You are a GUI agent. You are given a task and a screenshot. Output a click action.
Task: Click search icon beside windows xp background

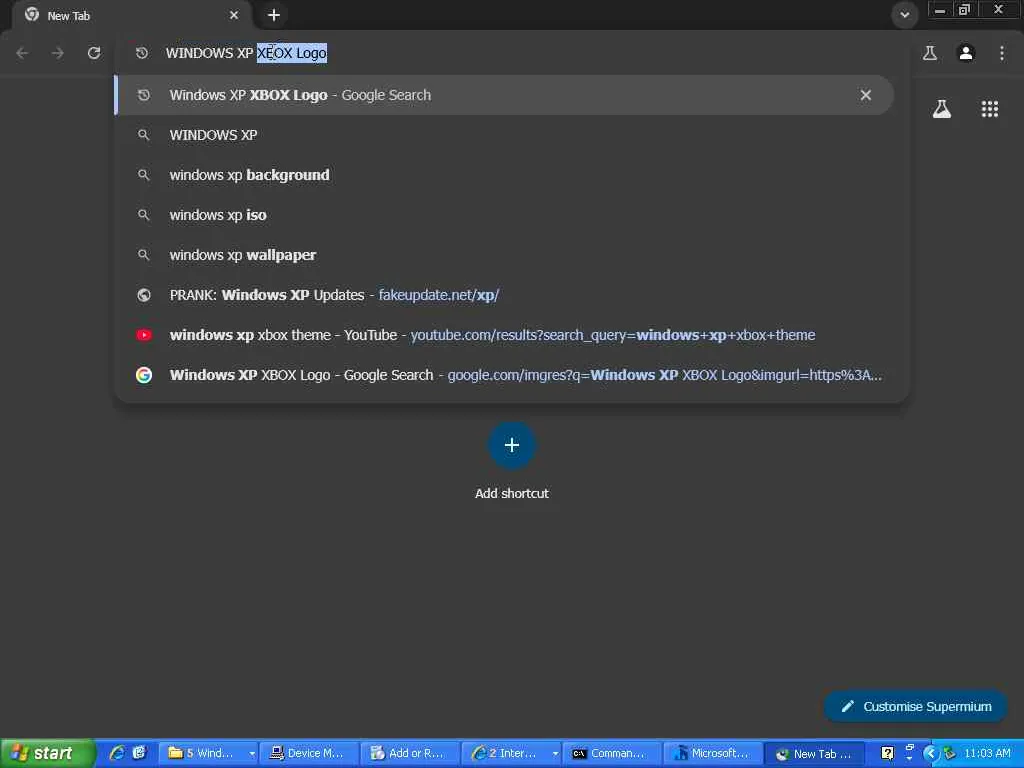tap(144, 175)
